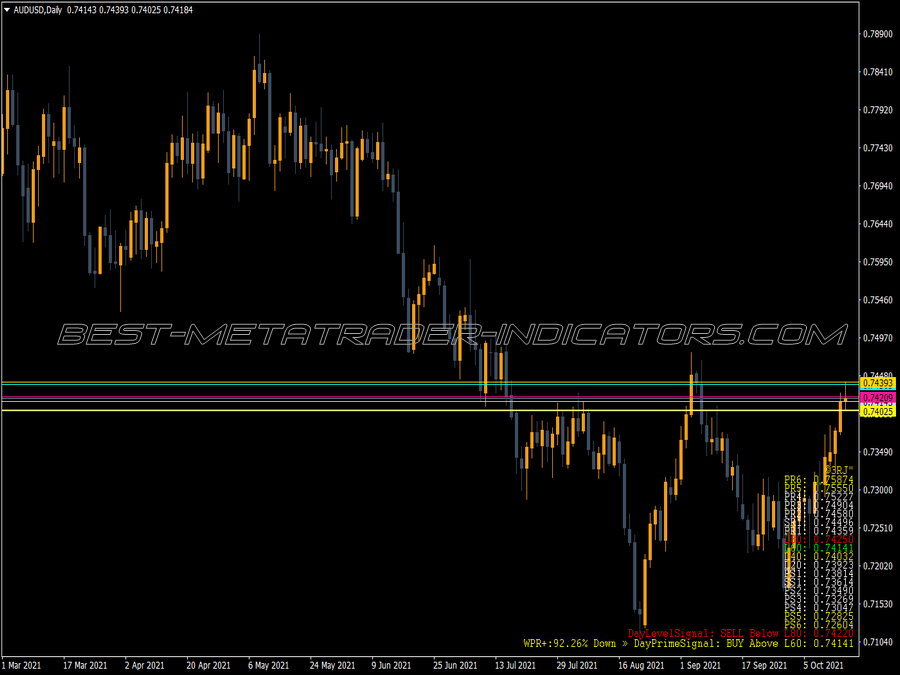Click the 0.76440 price axis label

pyautogui.click(x=878, y=224)
